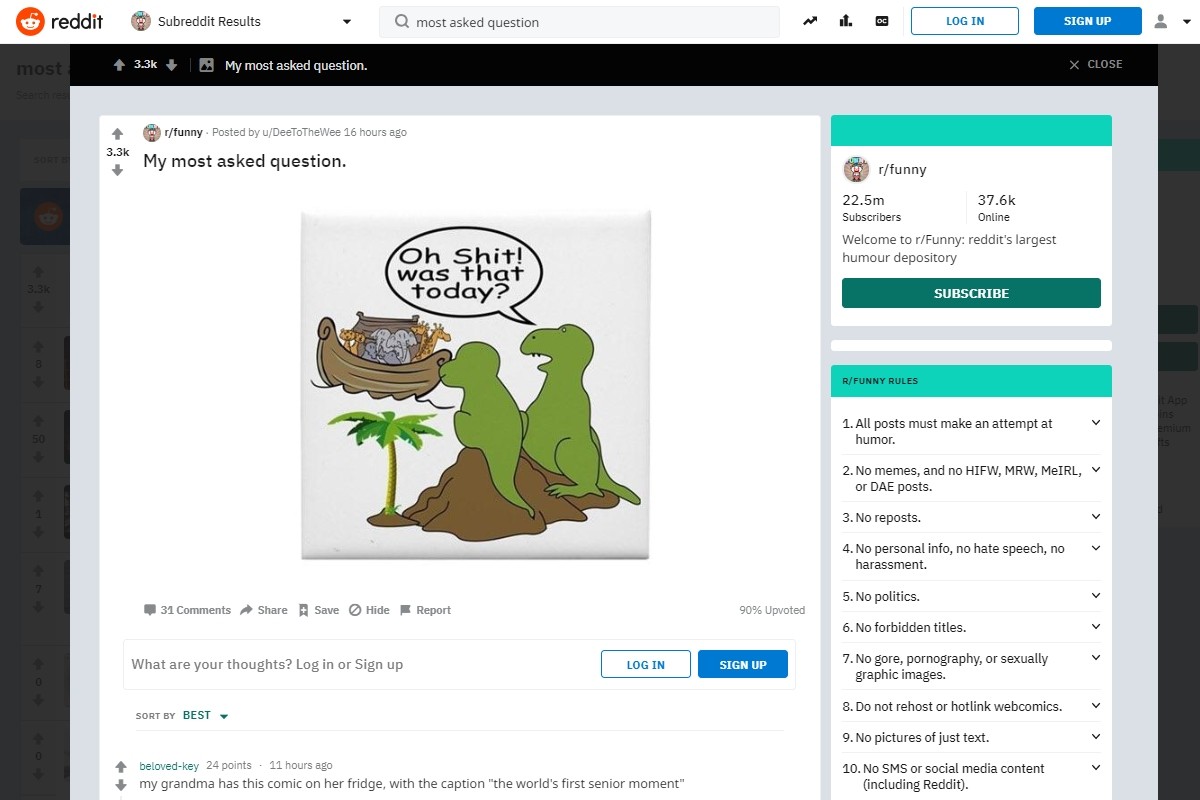1200x800 pixels.
Task: Click the '16 hours ago' timestamp
Action: (375, 132)
